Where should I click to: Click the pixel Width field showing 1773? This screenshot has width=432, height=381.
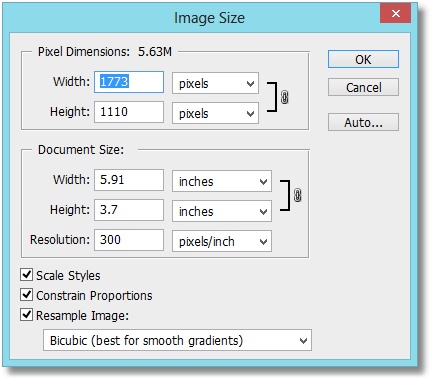(x=129, y=82)
